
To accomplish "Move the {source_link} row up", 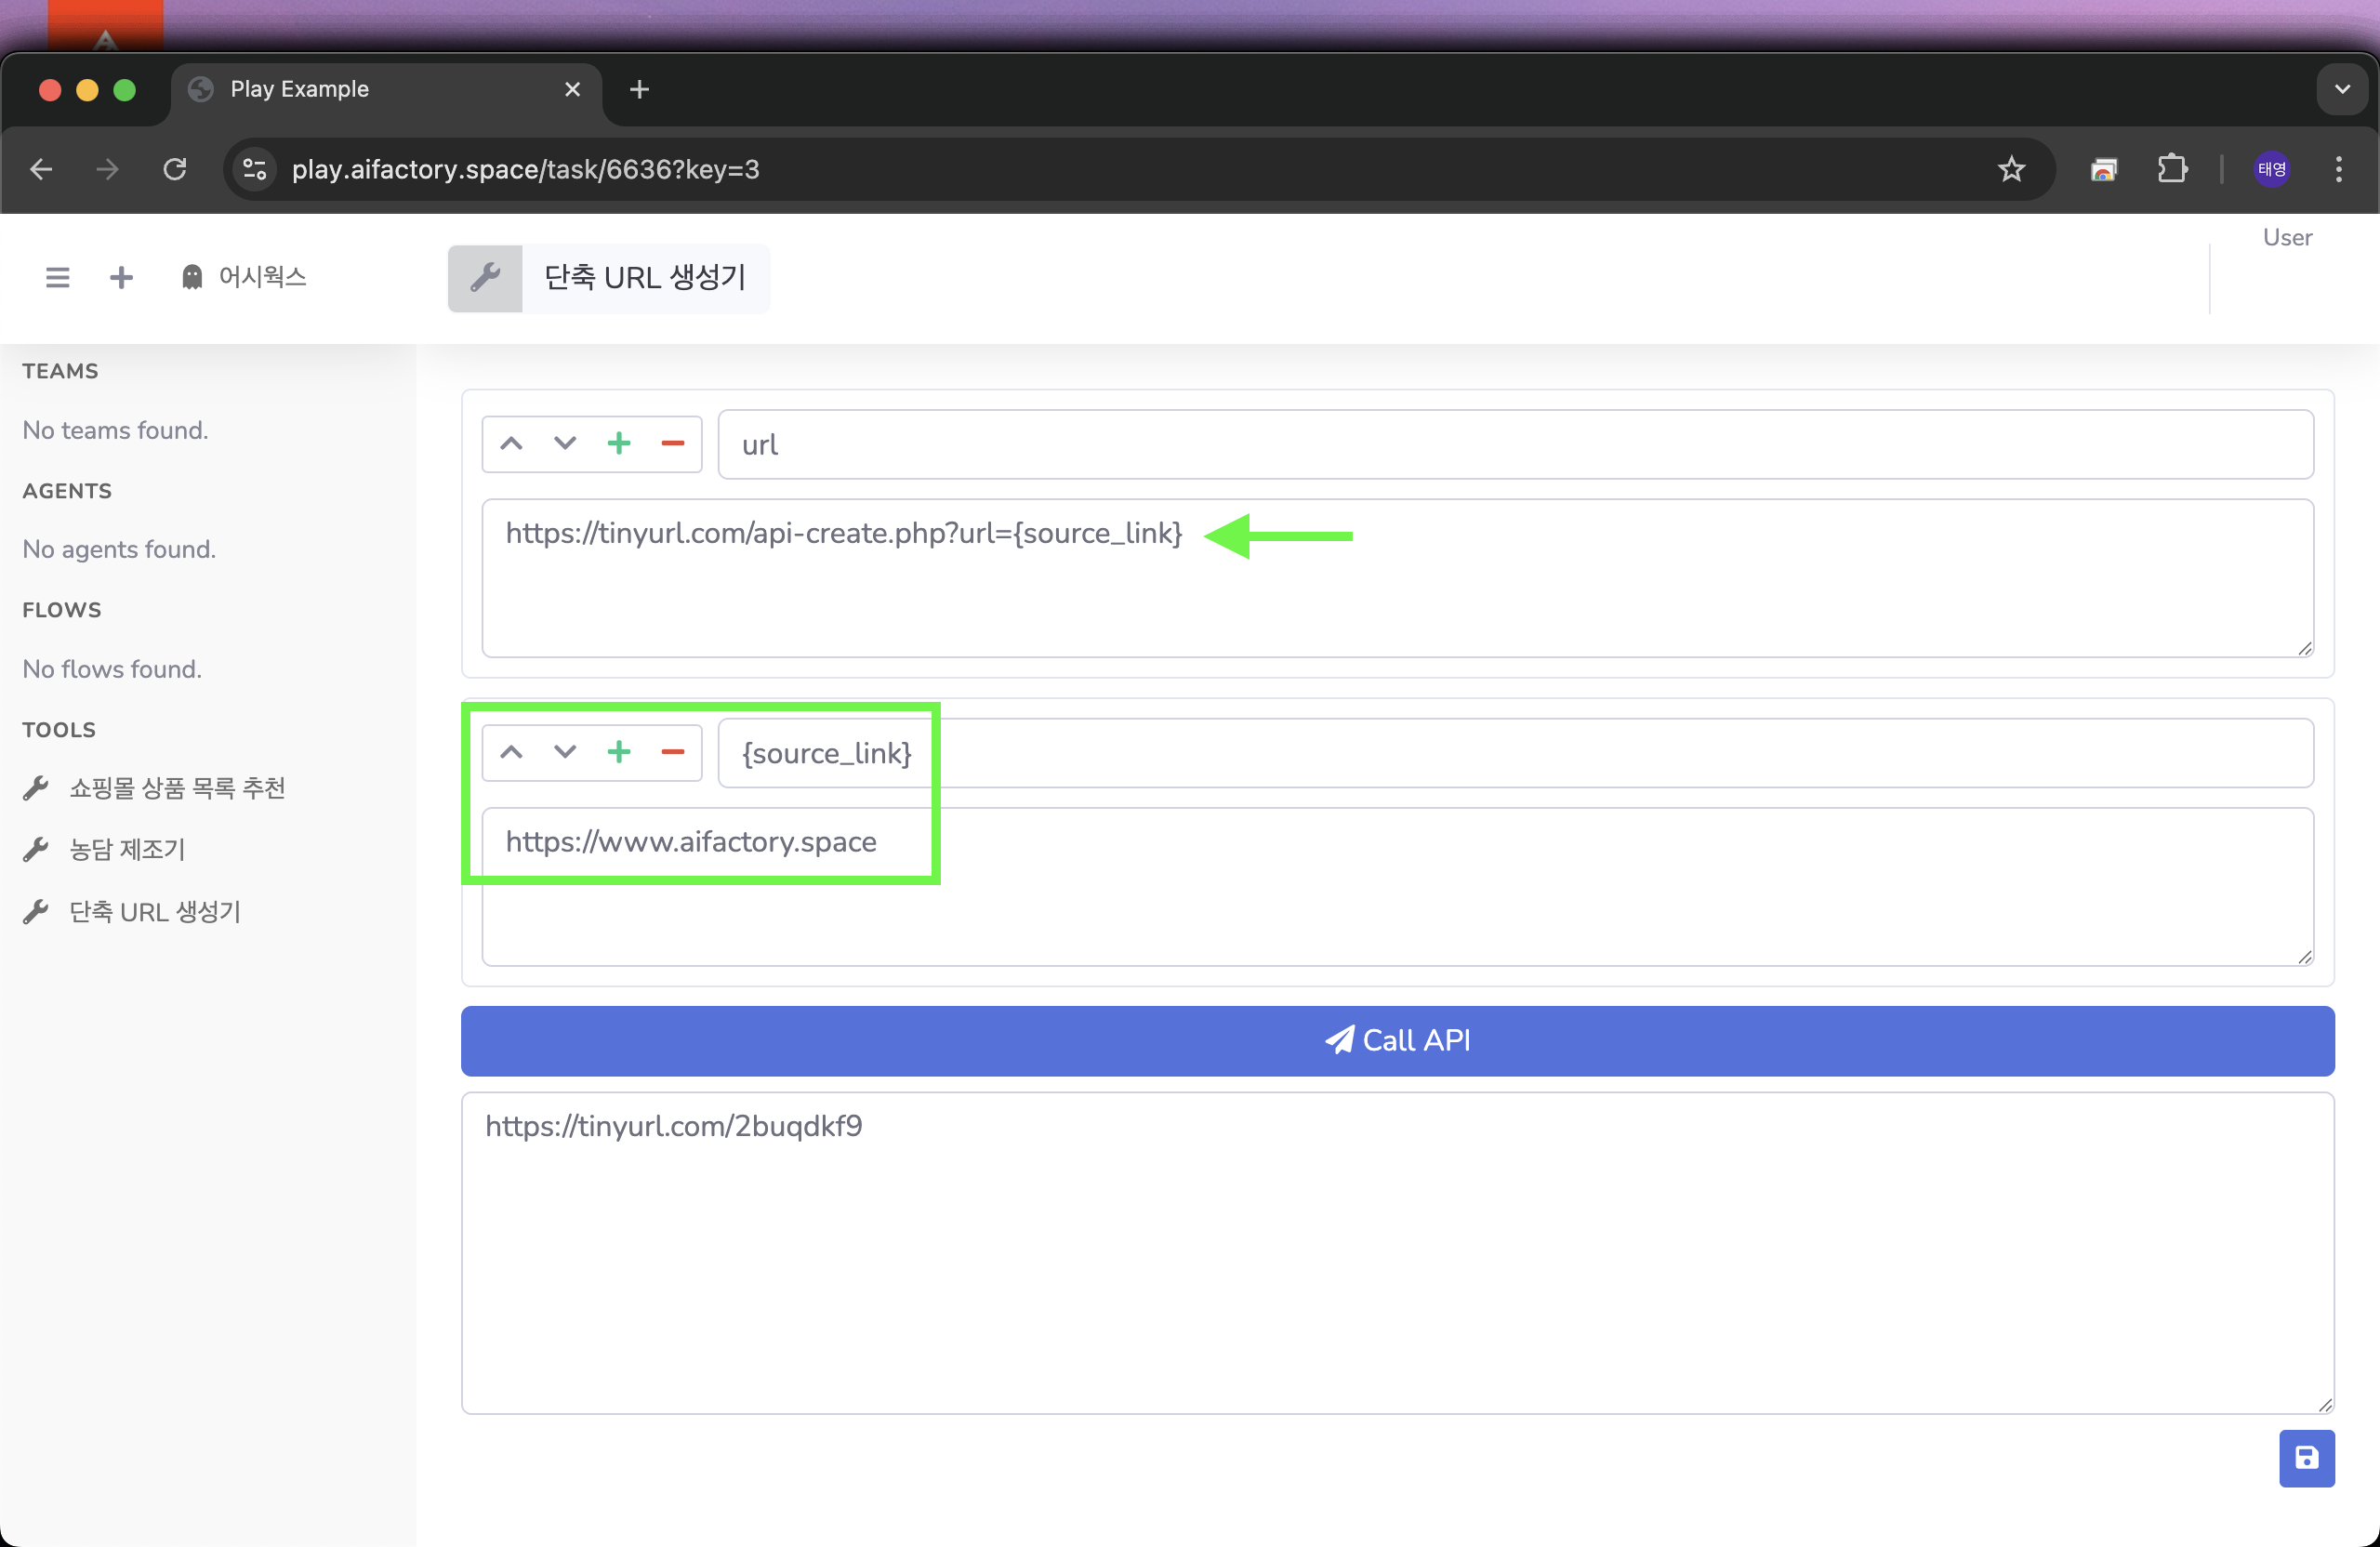I will [x=511, y=752].
